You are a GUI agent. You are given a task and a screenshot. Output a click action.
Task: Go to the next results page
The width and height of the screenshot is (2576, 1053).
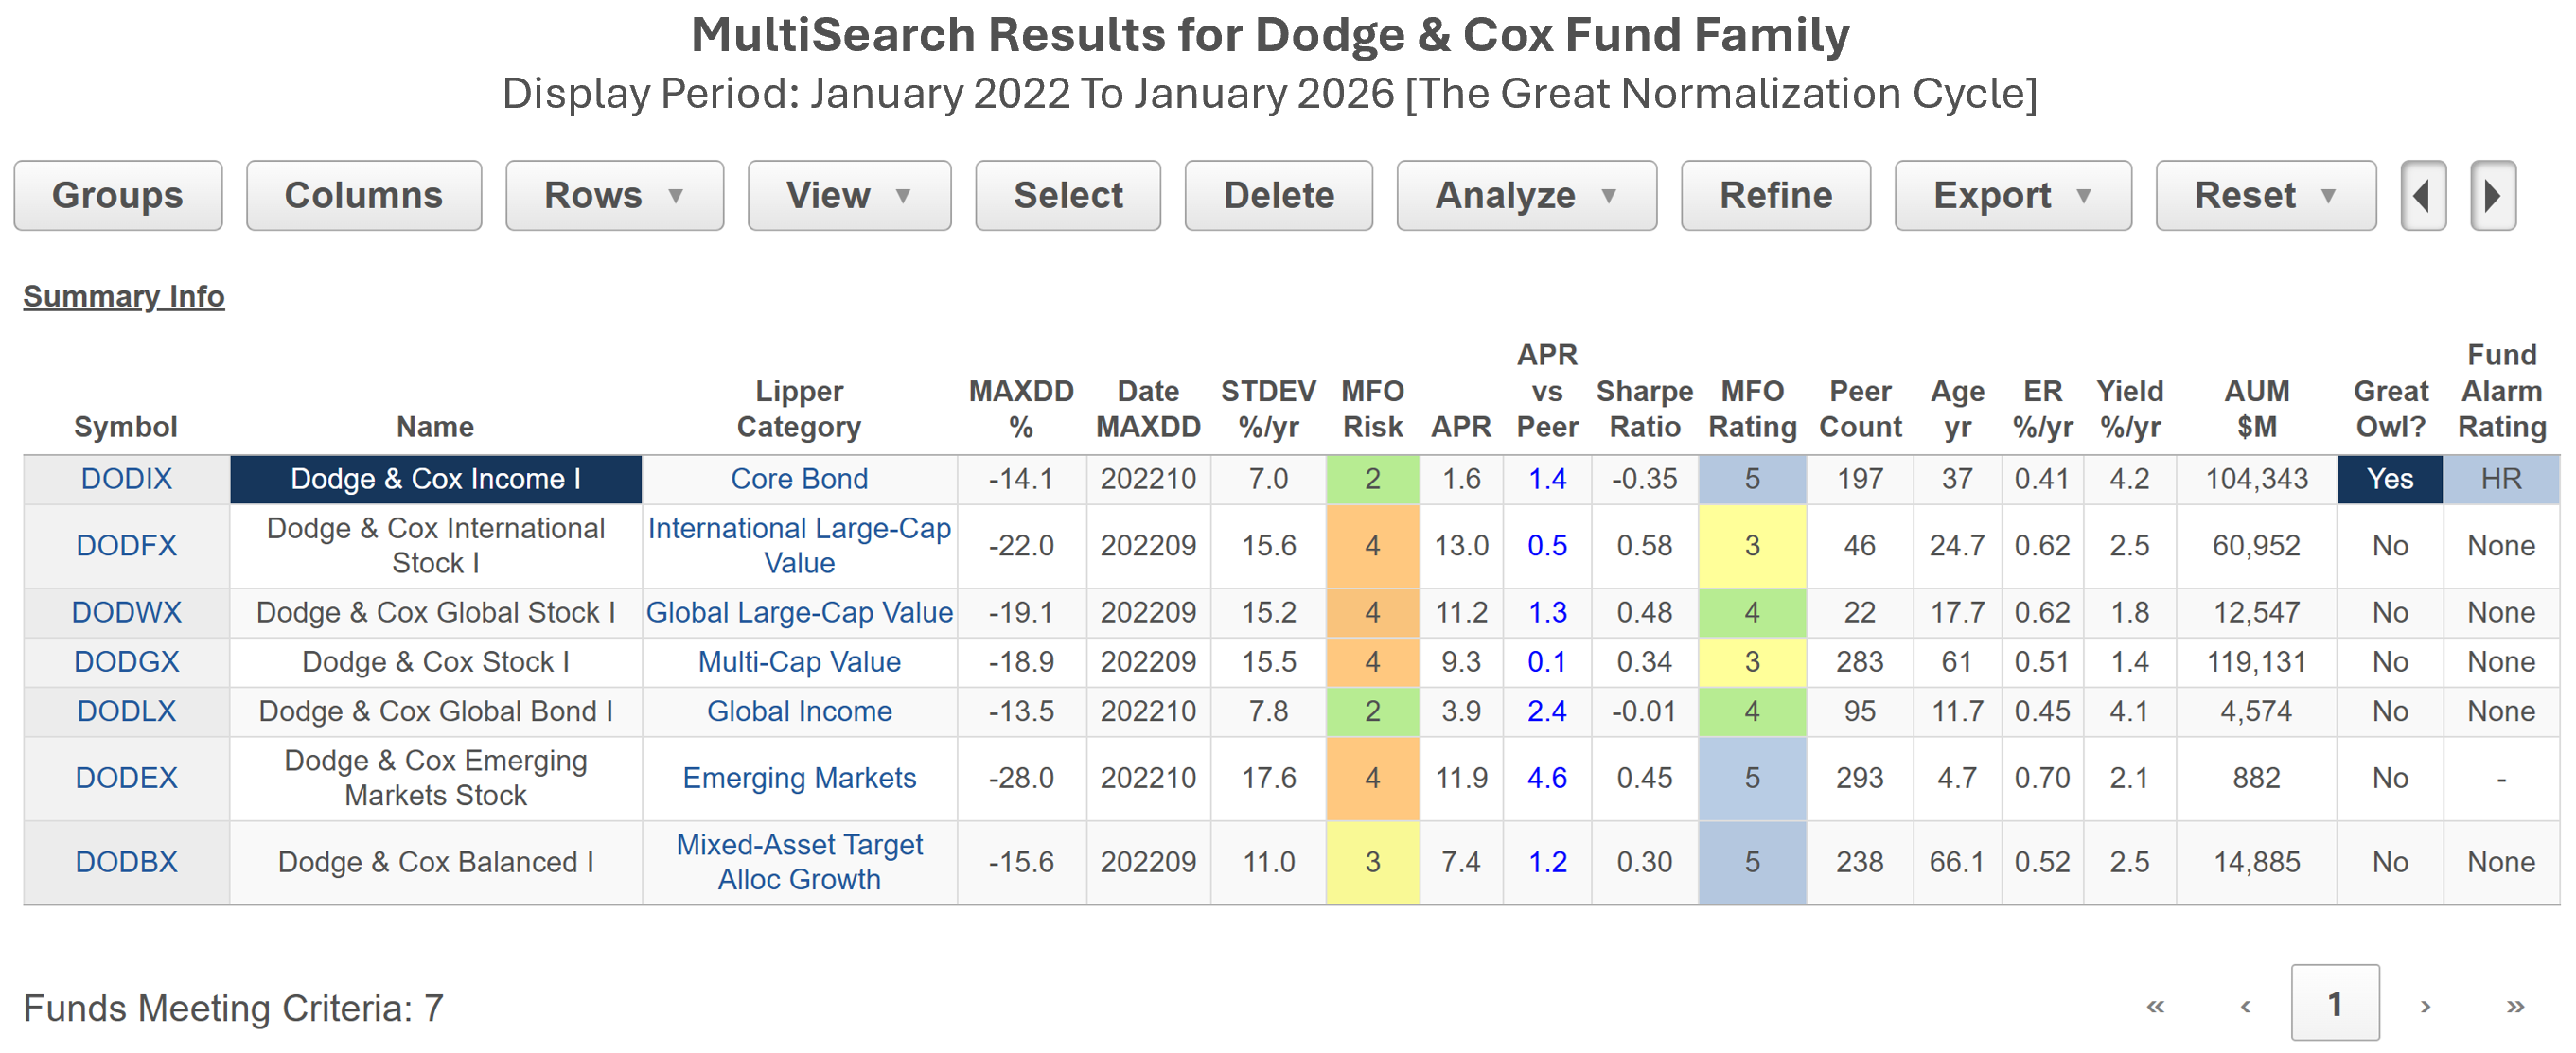point(2425,1006)
